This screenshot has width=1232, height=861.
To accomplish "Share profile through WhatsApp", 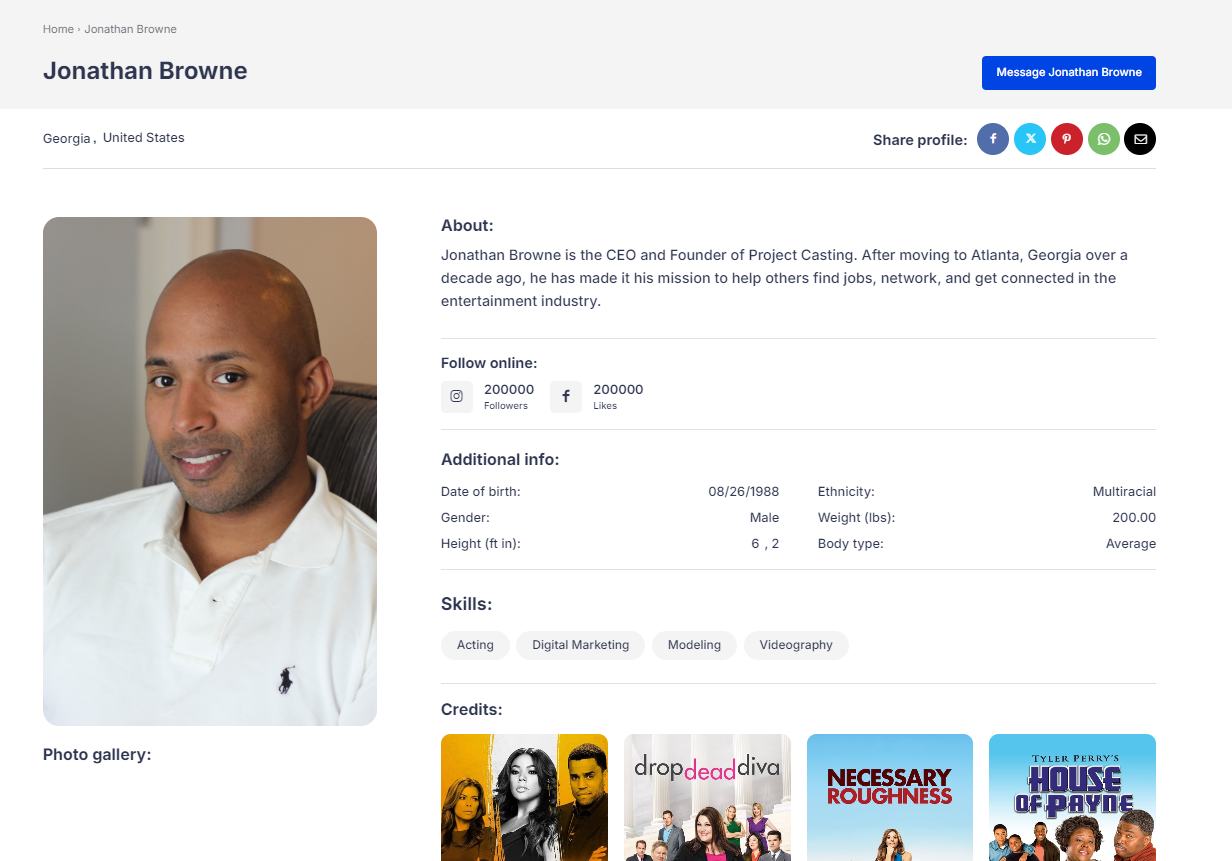I will pos(1103,139).
